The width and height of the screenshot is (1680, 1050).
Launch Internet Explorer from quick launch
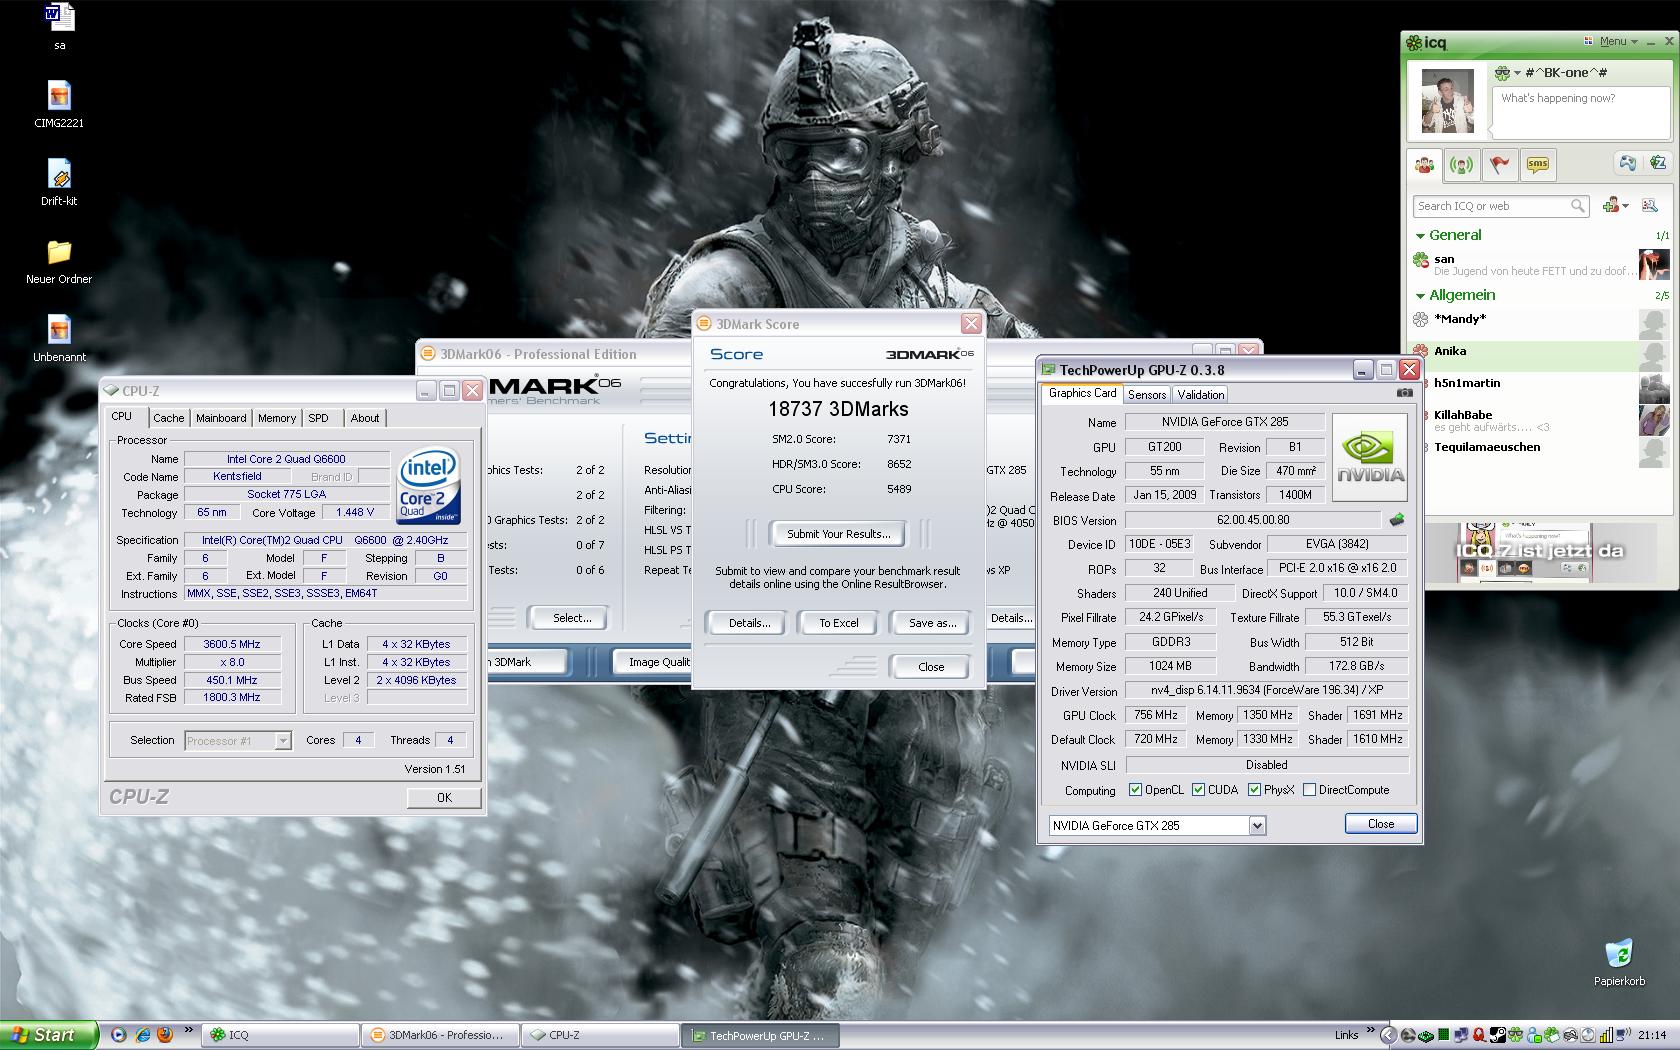coord(143,1035)
